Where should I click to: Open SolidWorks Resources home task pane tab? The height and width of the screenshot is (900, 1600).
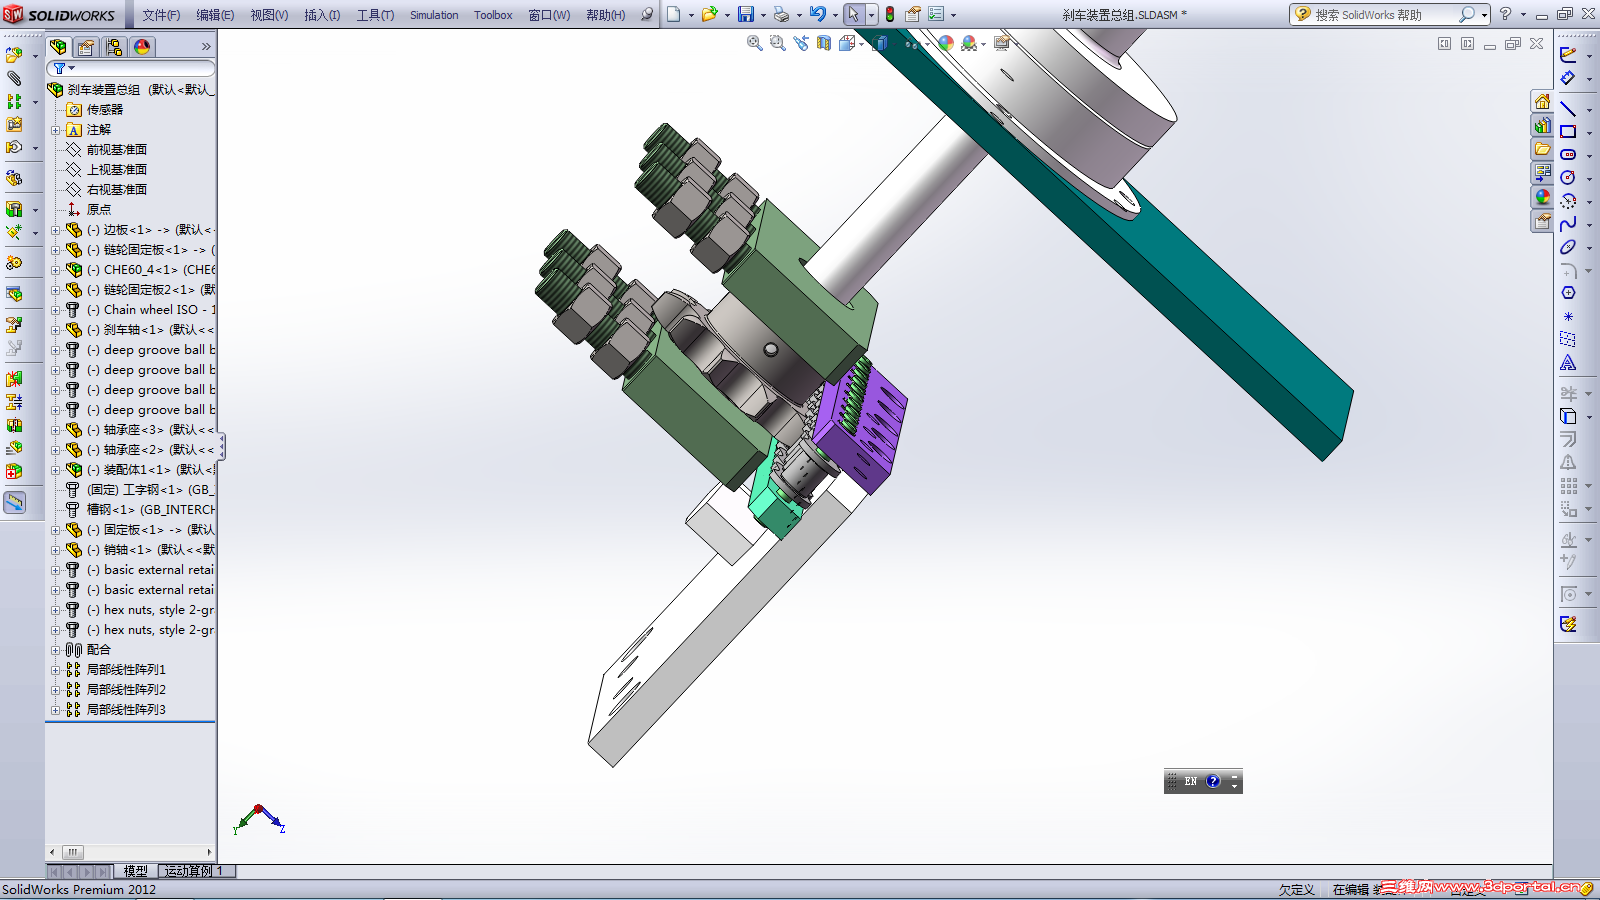pyautogui.click(x=1543, y=101)
